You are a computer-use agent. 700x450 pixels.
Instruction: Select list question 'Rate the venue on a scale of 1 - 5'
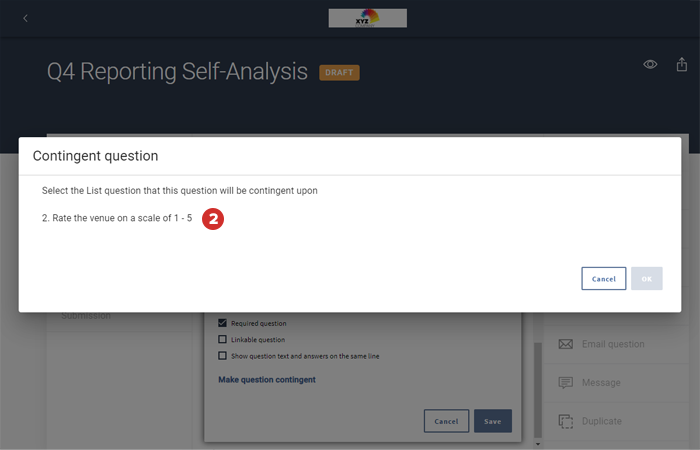[x=117, y=218]
